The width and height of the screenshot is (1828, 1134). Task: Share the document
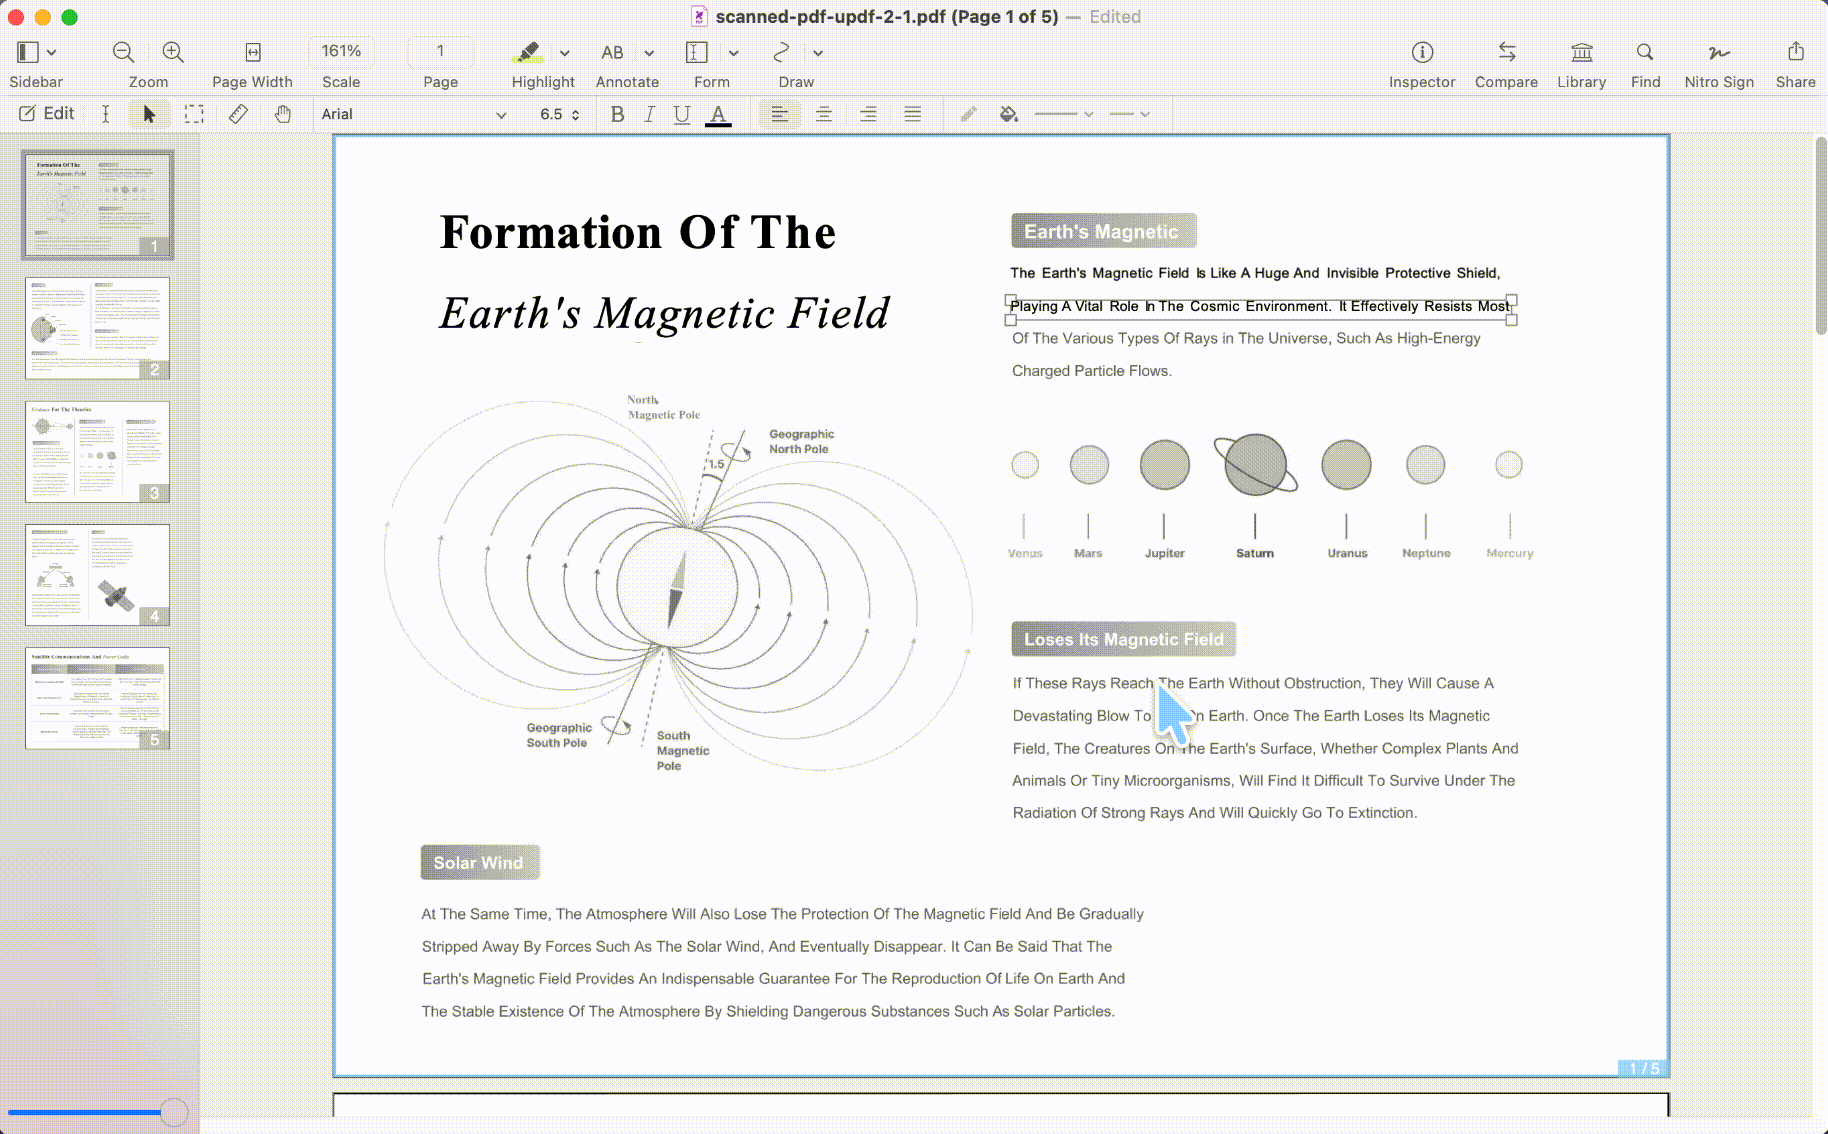tap(1796, 52)
